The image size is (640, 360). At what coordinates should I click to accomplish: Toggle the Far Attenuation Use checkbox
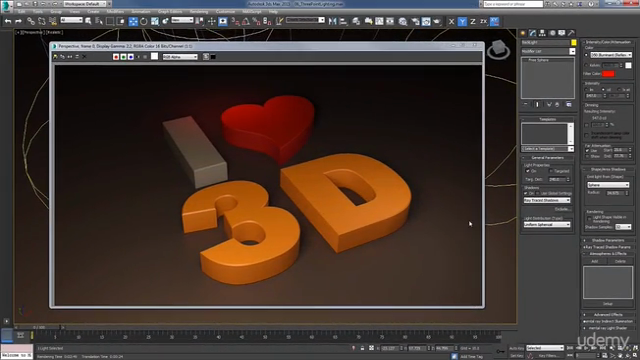click(x=587, y=151)
